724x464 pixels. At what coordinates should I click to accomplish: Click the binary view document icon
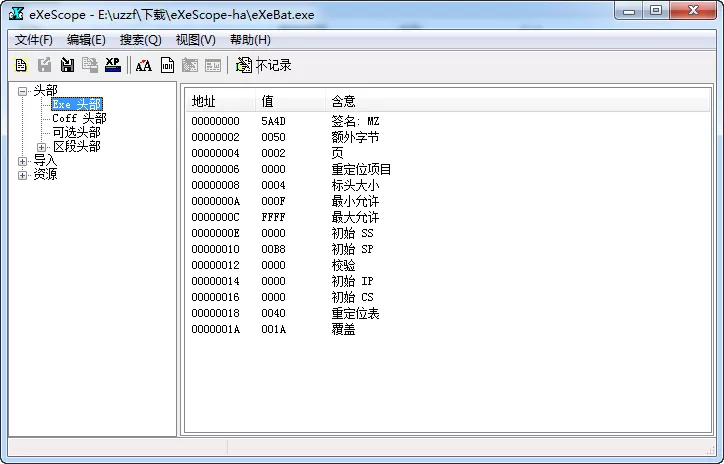[168, 65]
